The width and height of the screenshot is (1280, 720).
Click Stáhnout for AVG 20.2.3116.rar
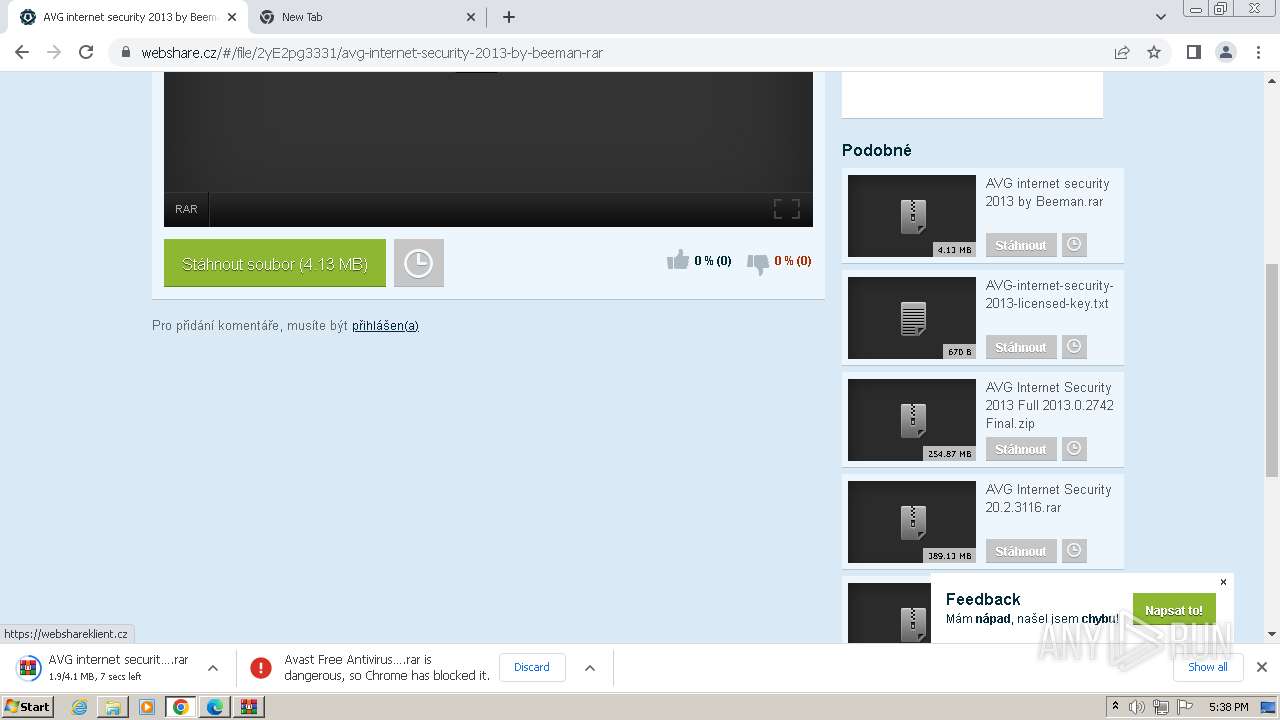1020,551
